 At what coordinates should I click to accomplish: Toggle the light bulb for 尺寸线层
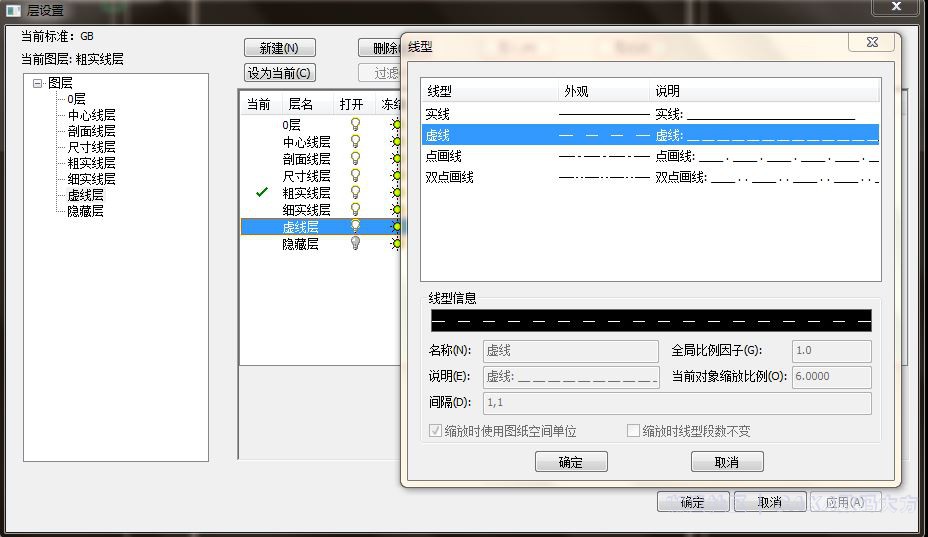click(x=355, y=176)
